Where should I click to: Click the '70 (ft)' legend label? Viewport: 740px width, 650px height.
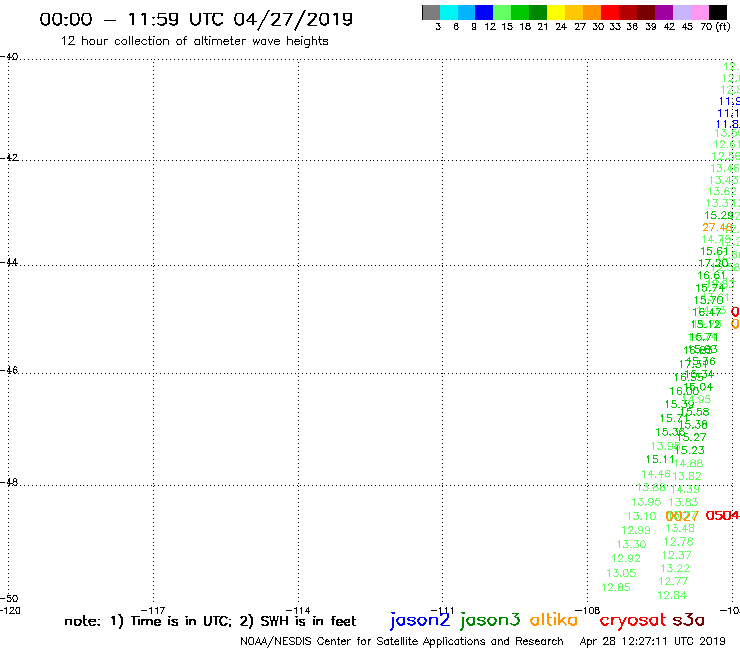[715, 26]
